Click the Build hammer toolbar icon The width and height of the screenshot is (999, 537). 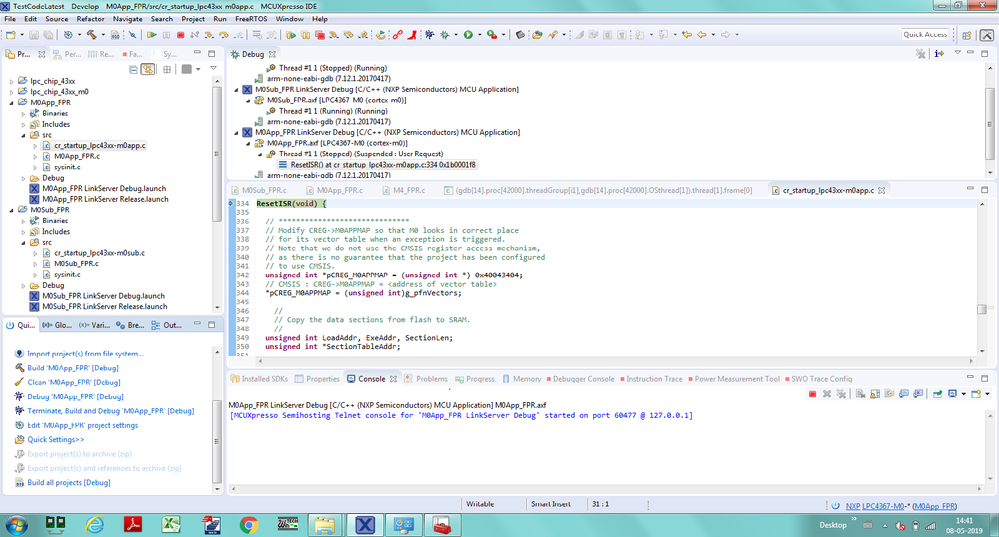tap(92, 35)
